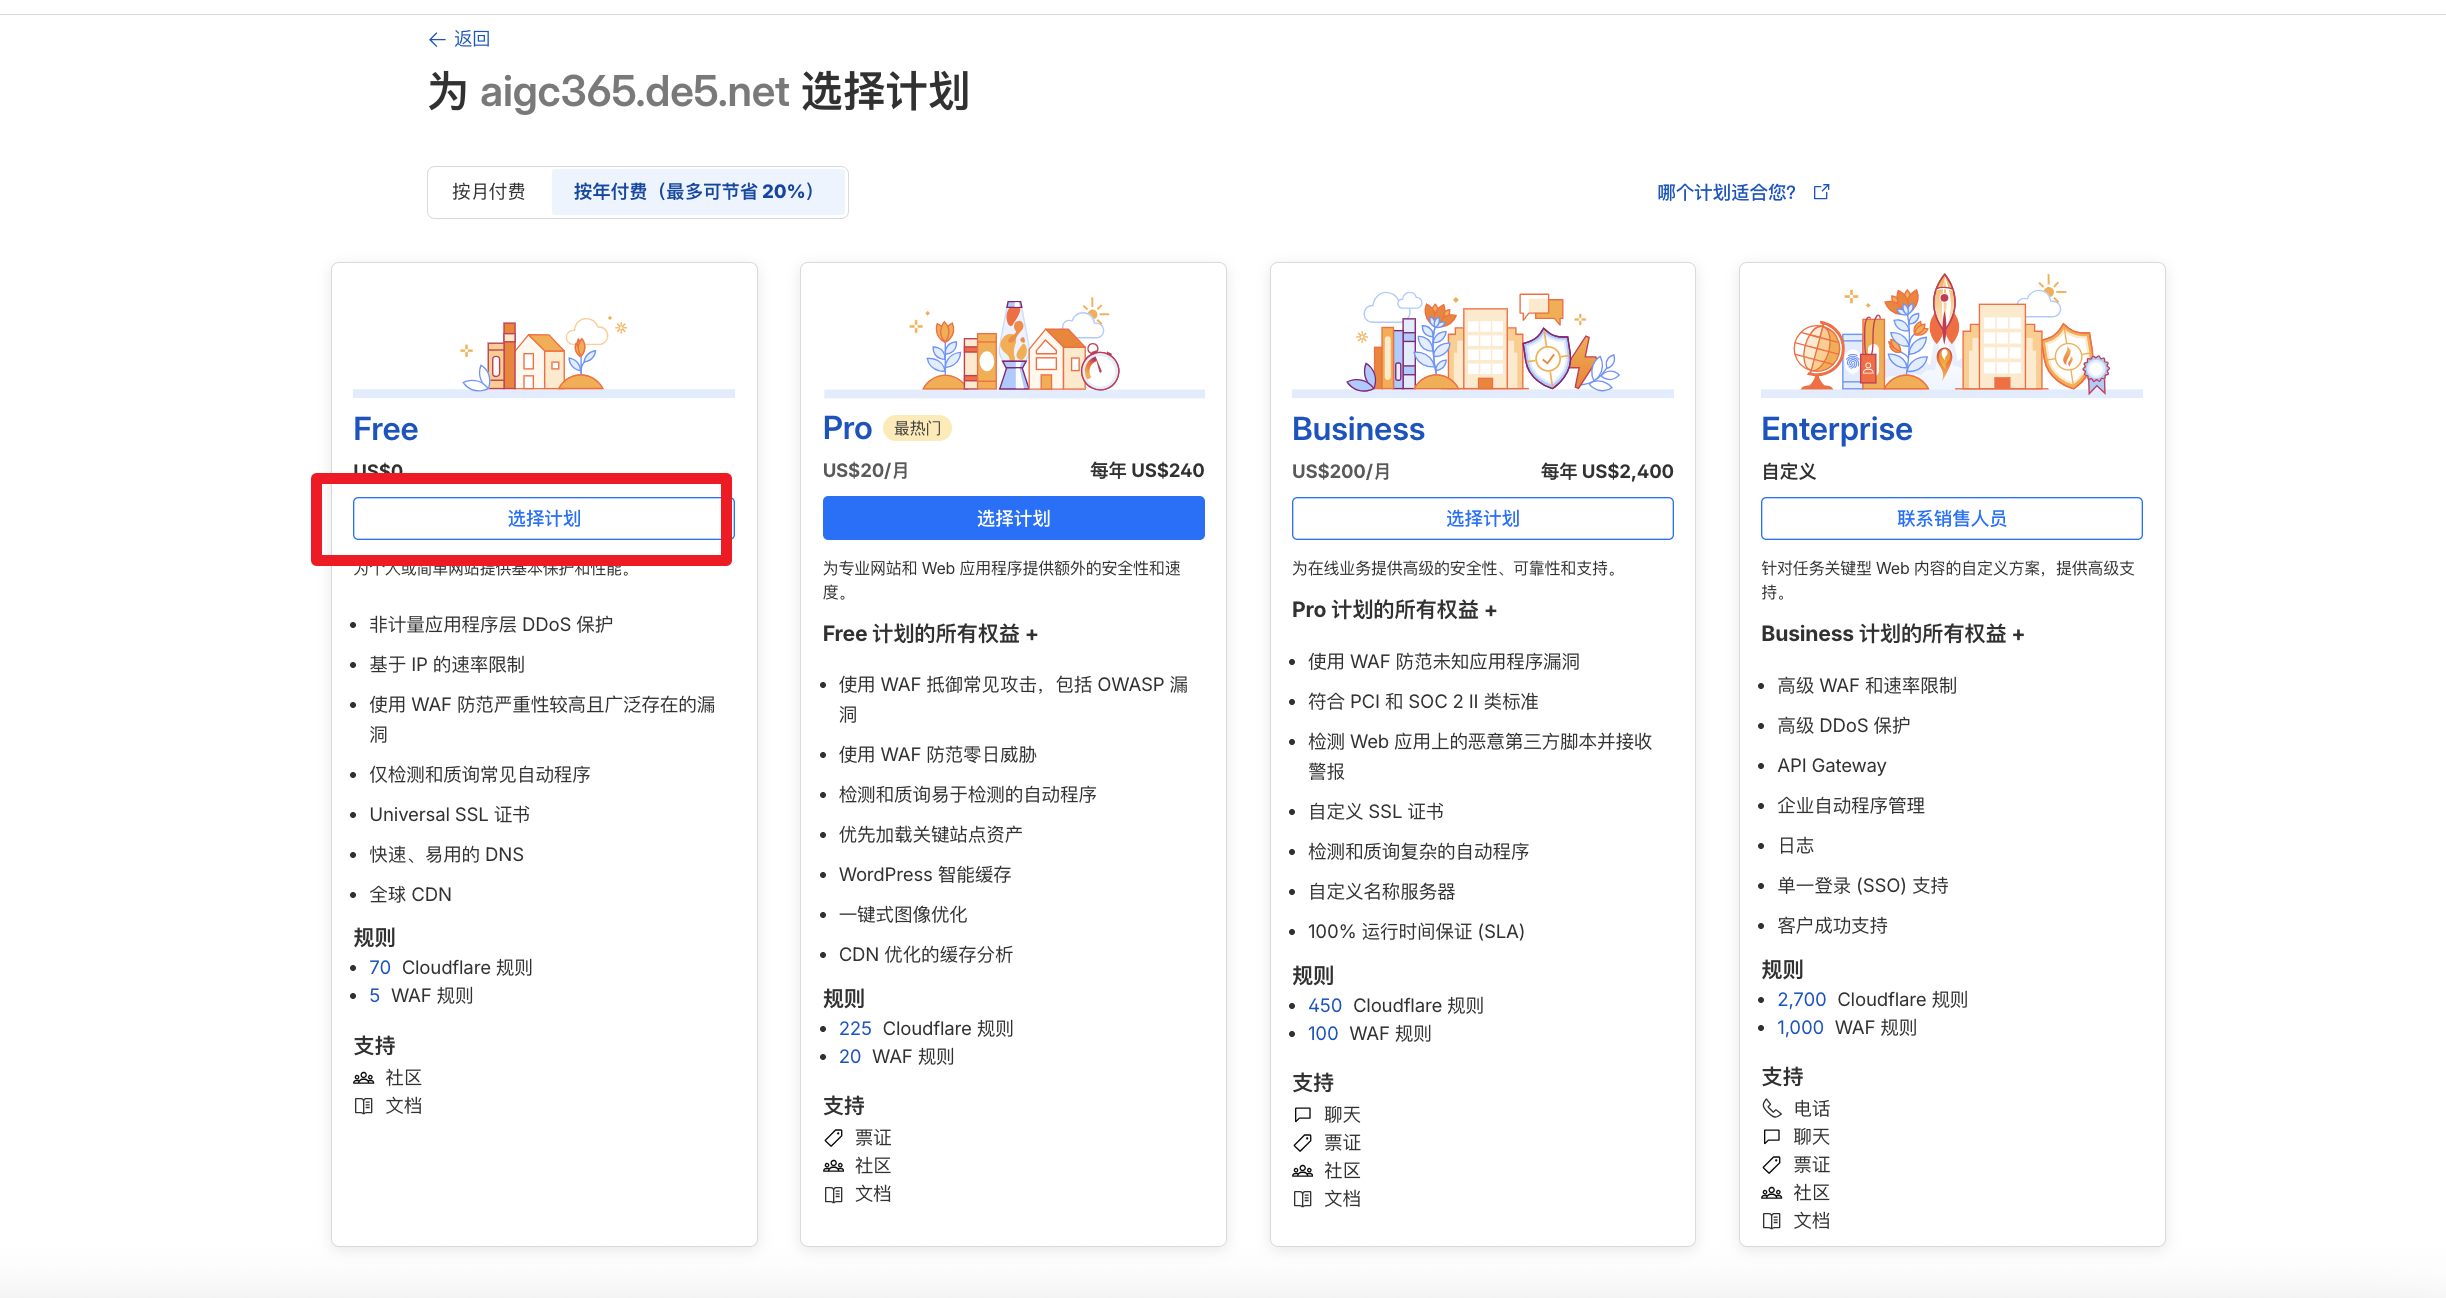Click the community people icon under Free support
2446x1298 pixels.
(x=363, y=1078)
